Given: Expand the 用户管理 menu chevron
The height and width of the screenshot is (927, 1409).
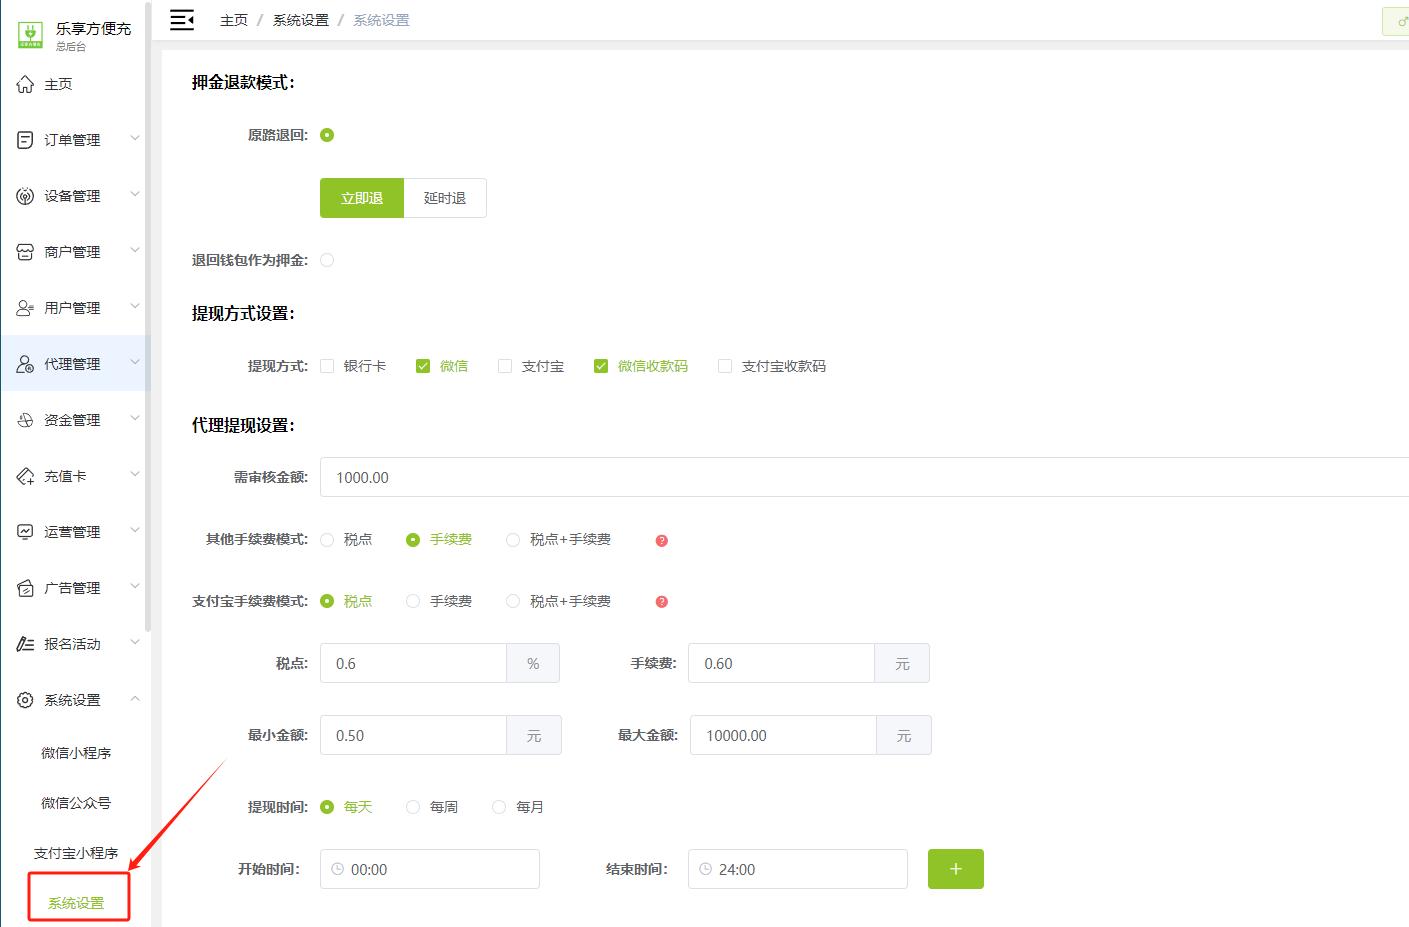Looking at the screenshot, I should point(135,306).
